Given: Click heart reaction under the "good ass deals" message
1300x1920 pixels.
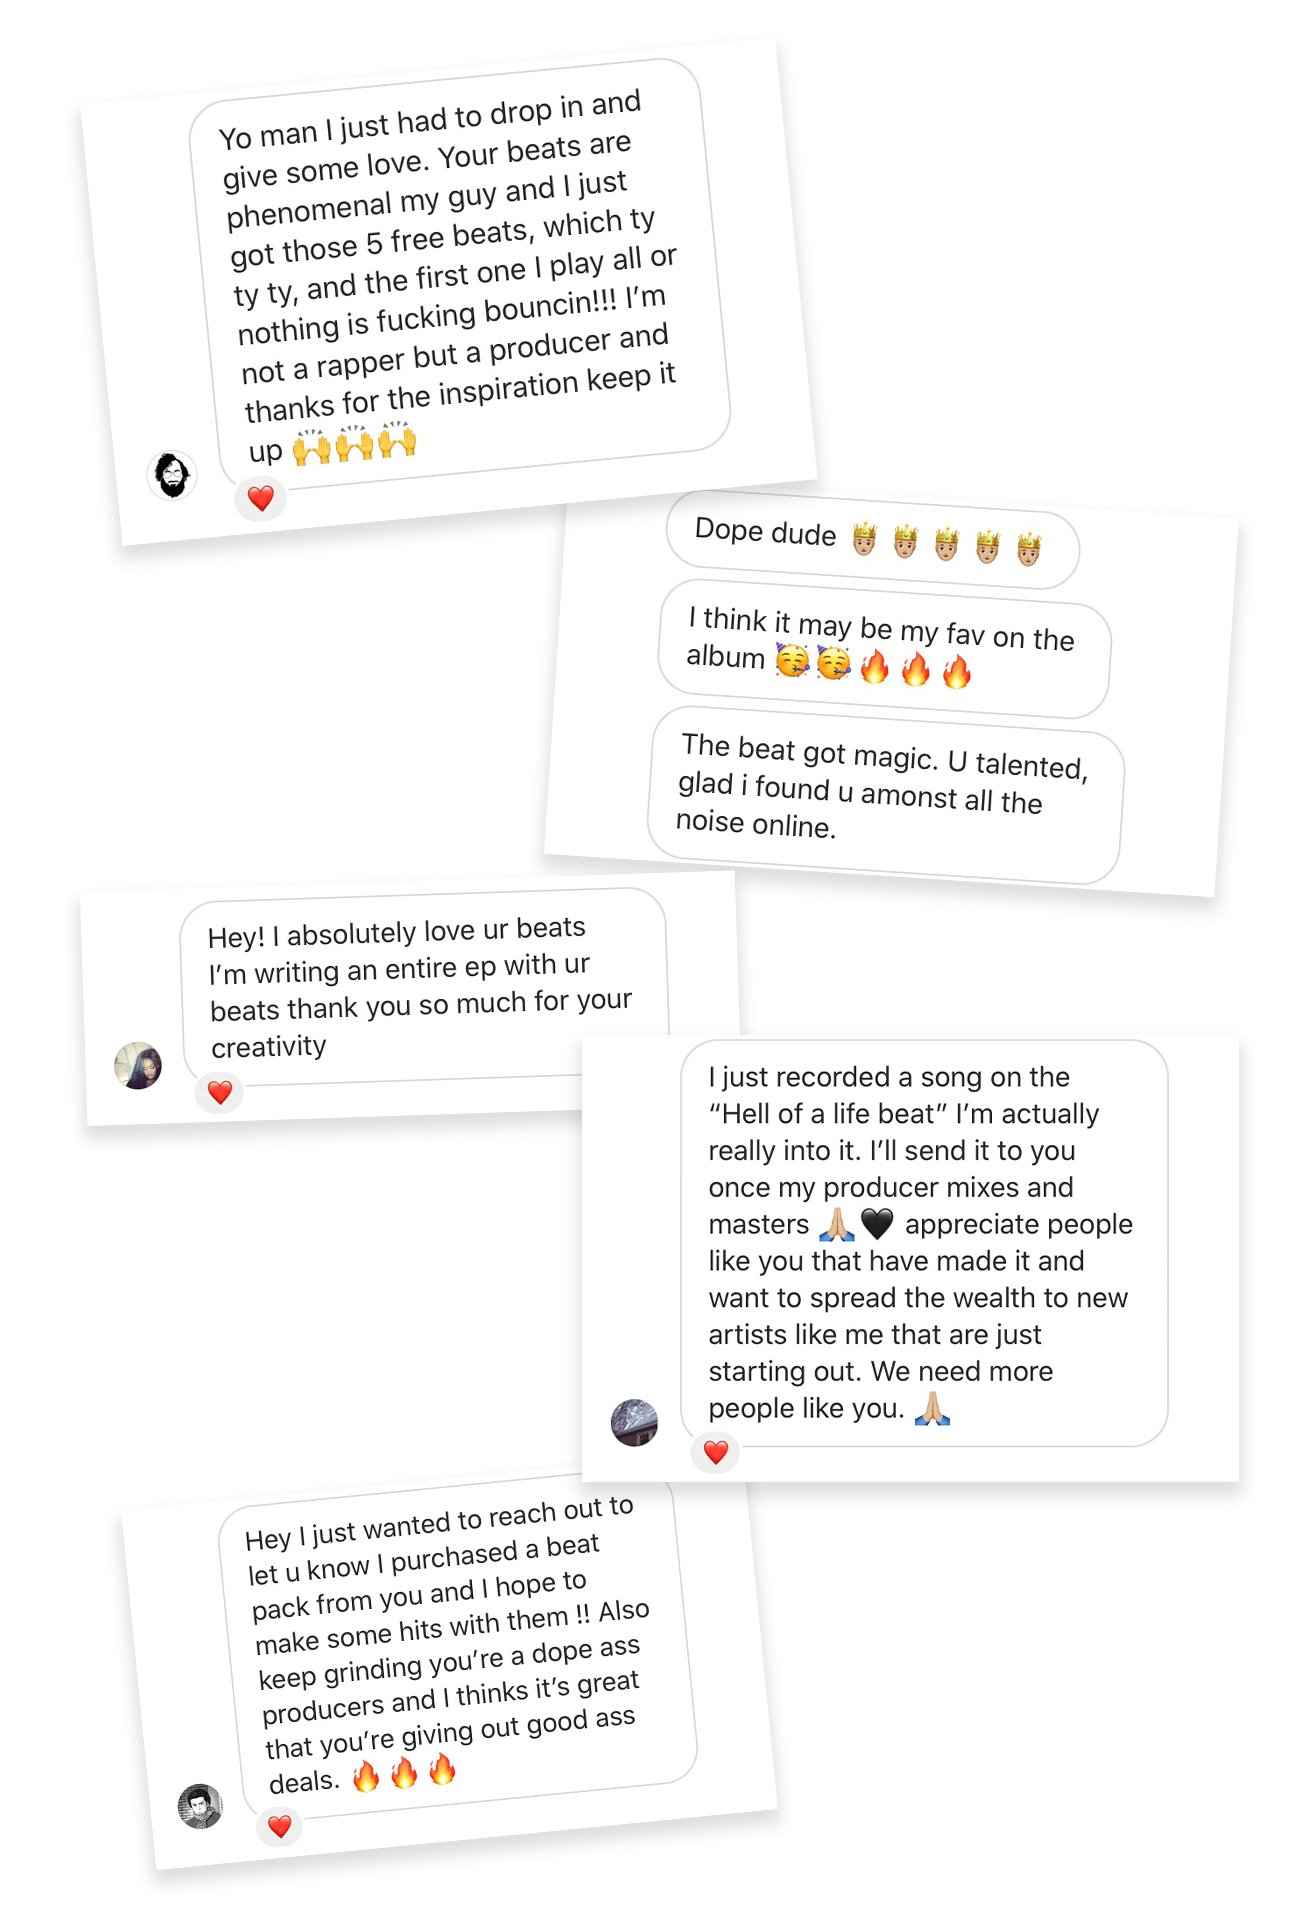Looking at the screenshot, I should click(280, 1826).
